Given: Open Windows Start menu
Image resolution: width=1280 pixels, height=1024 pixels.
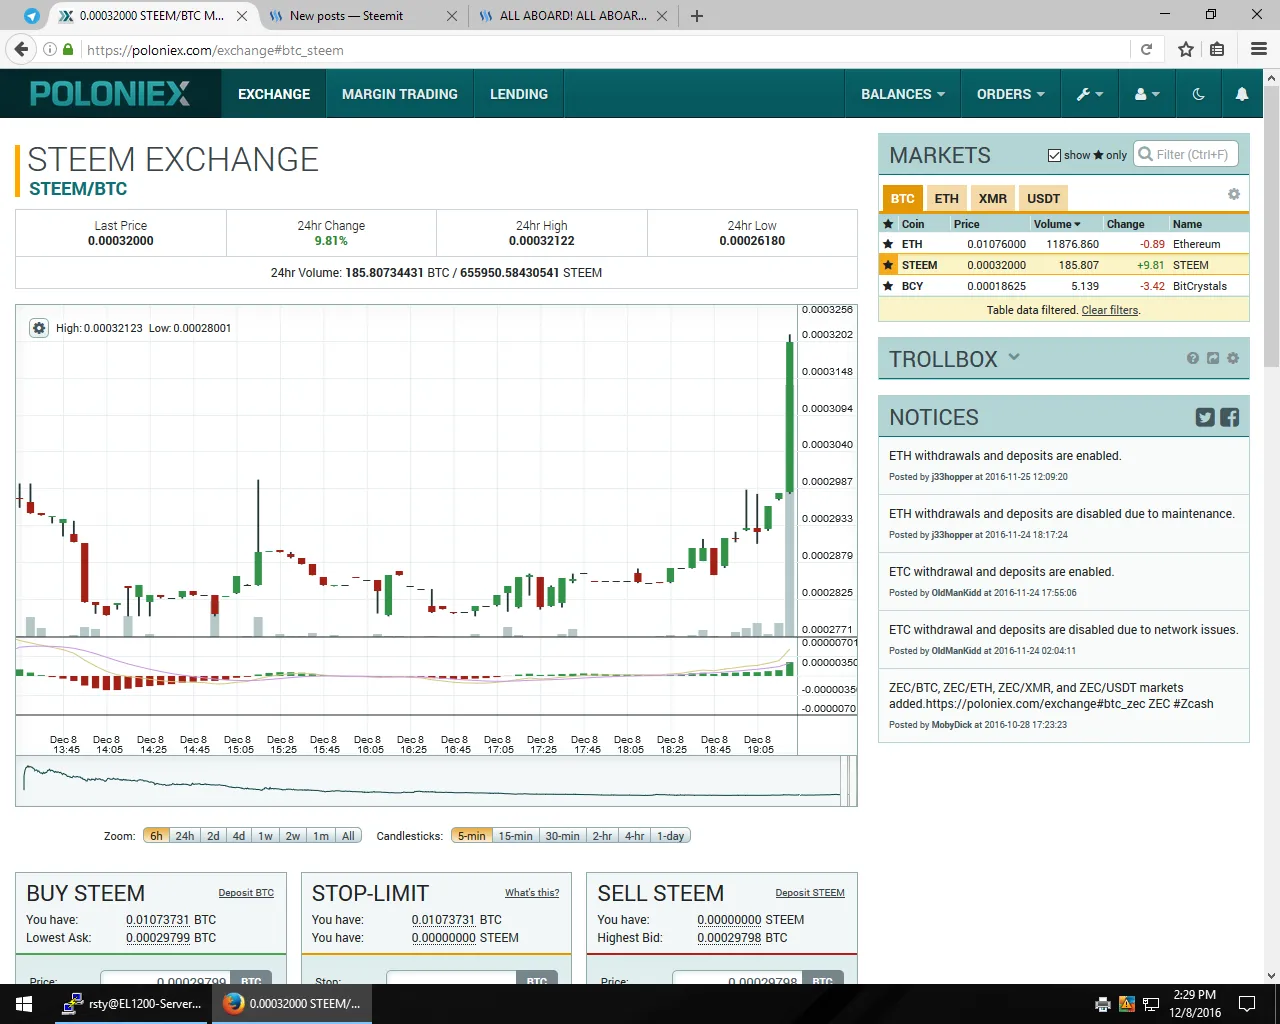Looking at the screenshot, I should tap(24, 1004).
